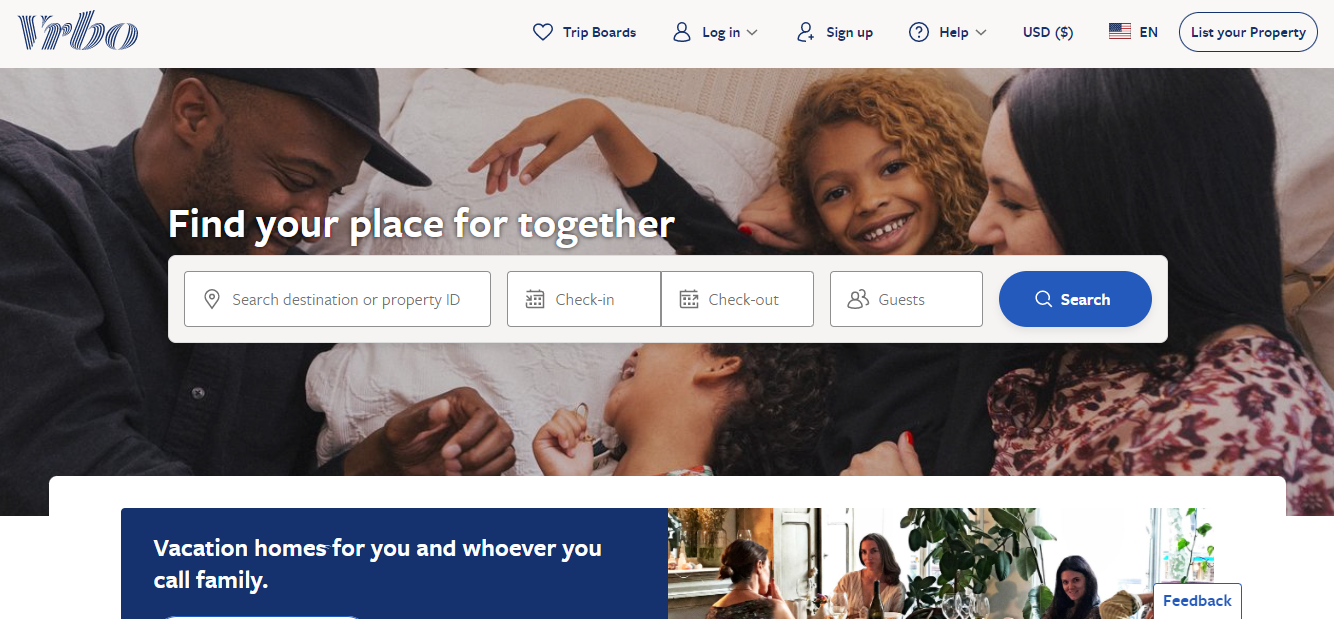Click the Check-out calendar icon
Viewport: 1334px width, 619px height.
(x=689, y=299)
